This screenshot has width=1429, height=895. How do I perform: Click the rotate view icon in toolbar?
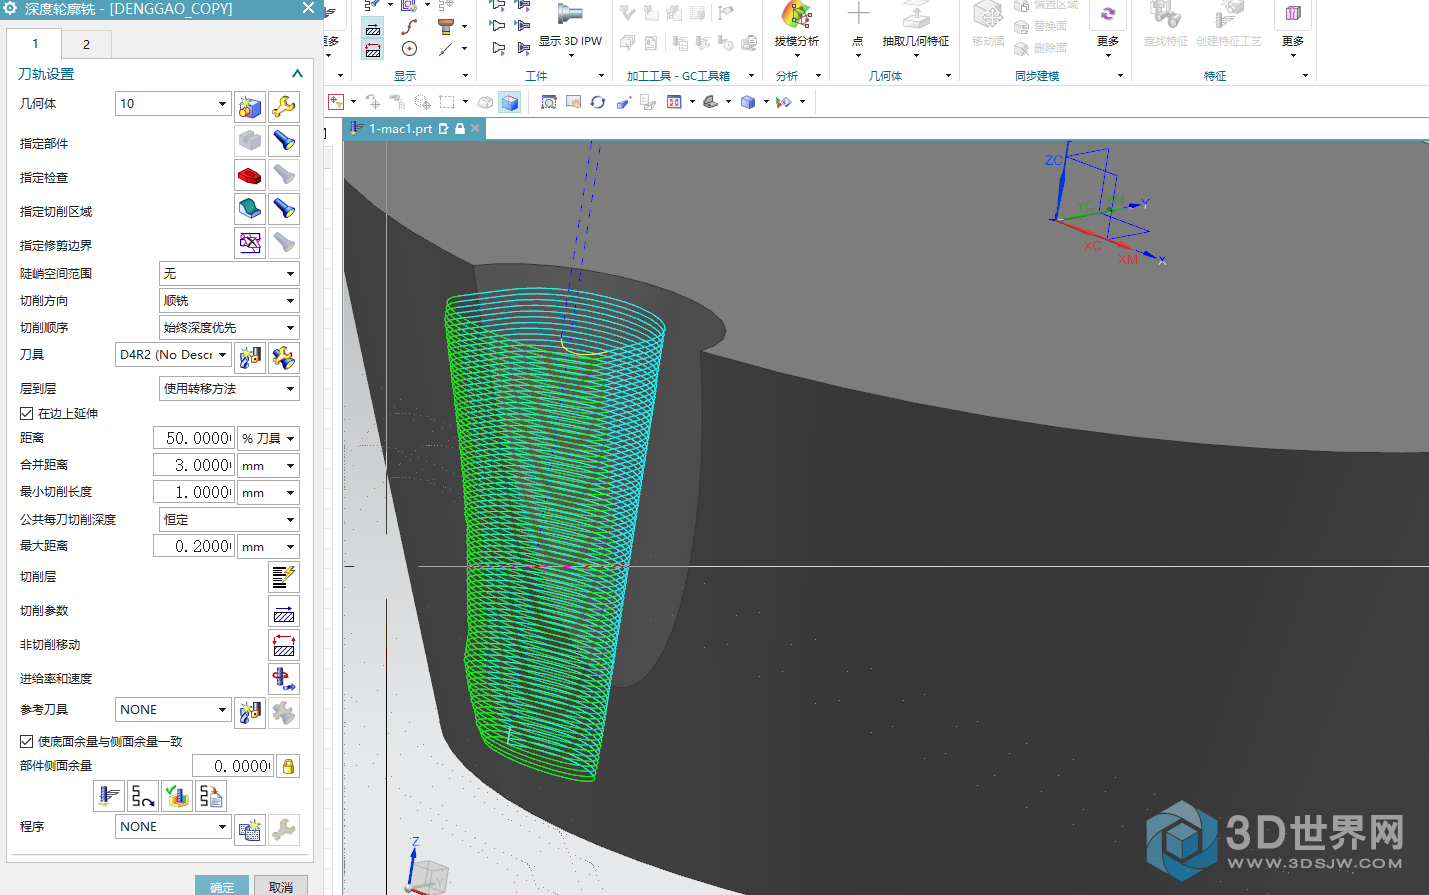[x=597, y=102]
